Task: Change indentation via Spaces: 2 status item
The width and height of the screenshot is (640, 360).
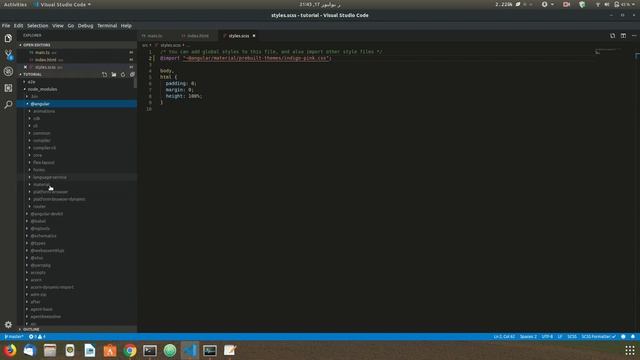Action: tap(528, 337)
